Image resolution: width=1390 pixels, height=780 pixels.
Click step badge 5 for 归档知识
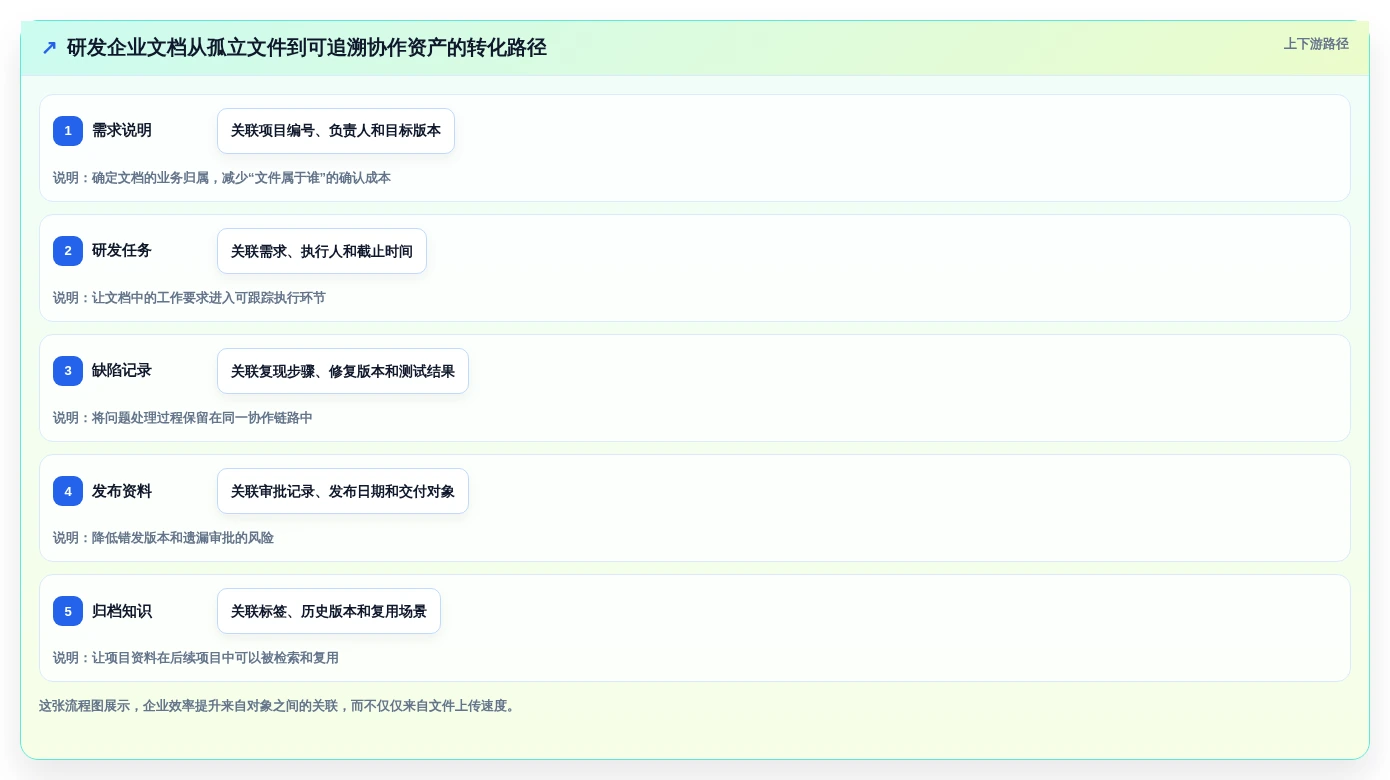tap(68, 611)
